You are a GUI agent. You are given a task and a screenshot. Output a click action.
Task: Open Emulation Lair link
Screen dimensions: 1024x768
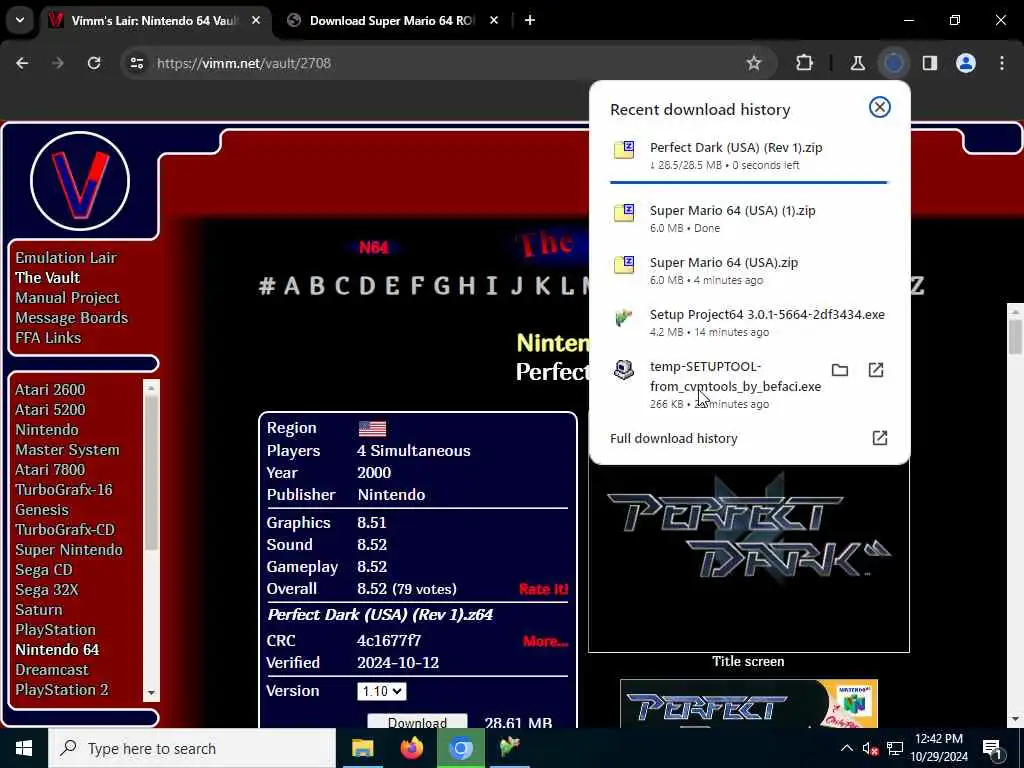point(66,257)
